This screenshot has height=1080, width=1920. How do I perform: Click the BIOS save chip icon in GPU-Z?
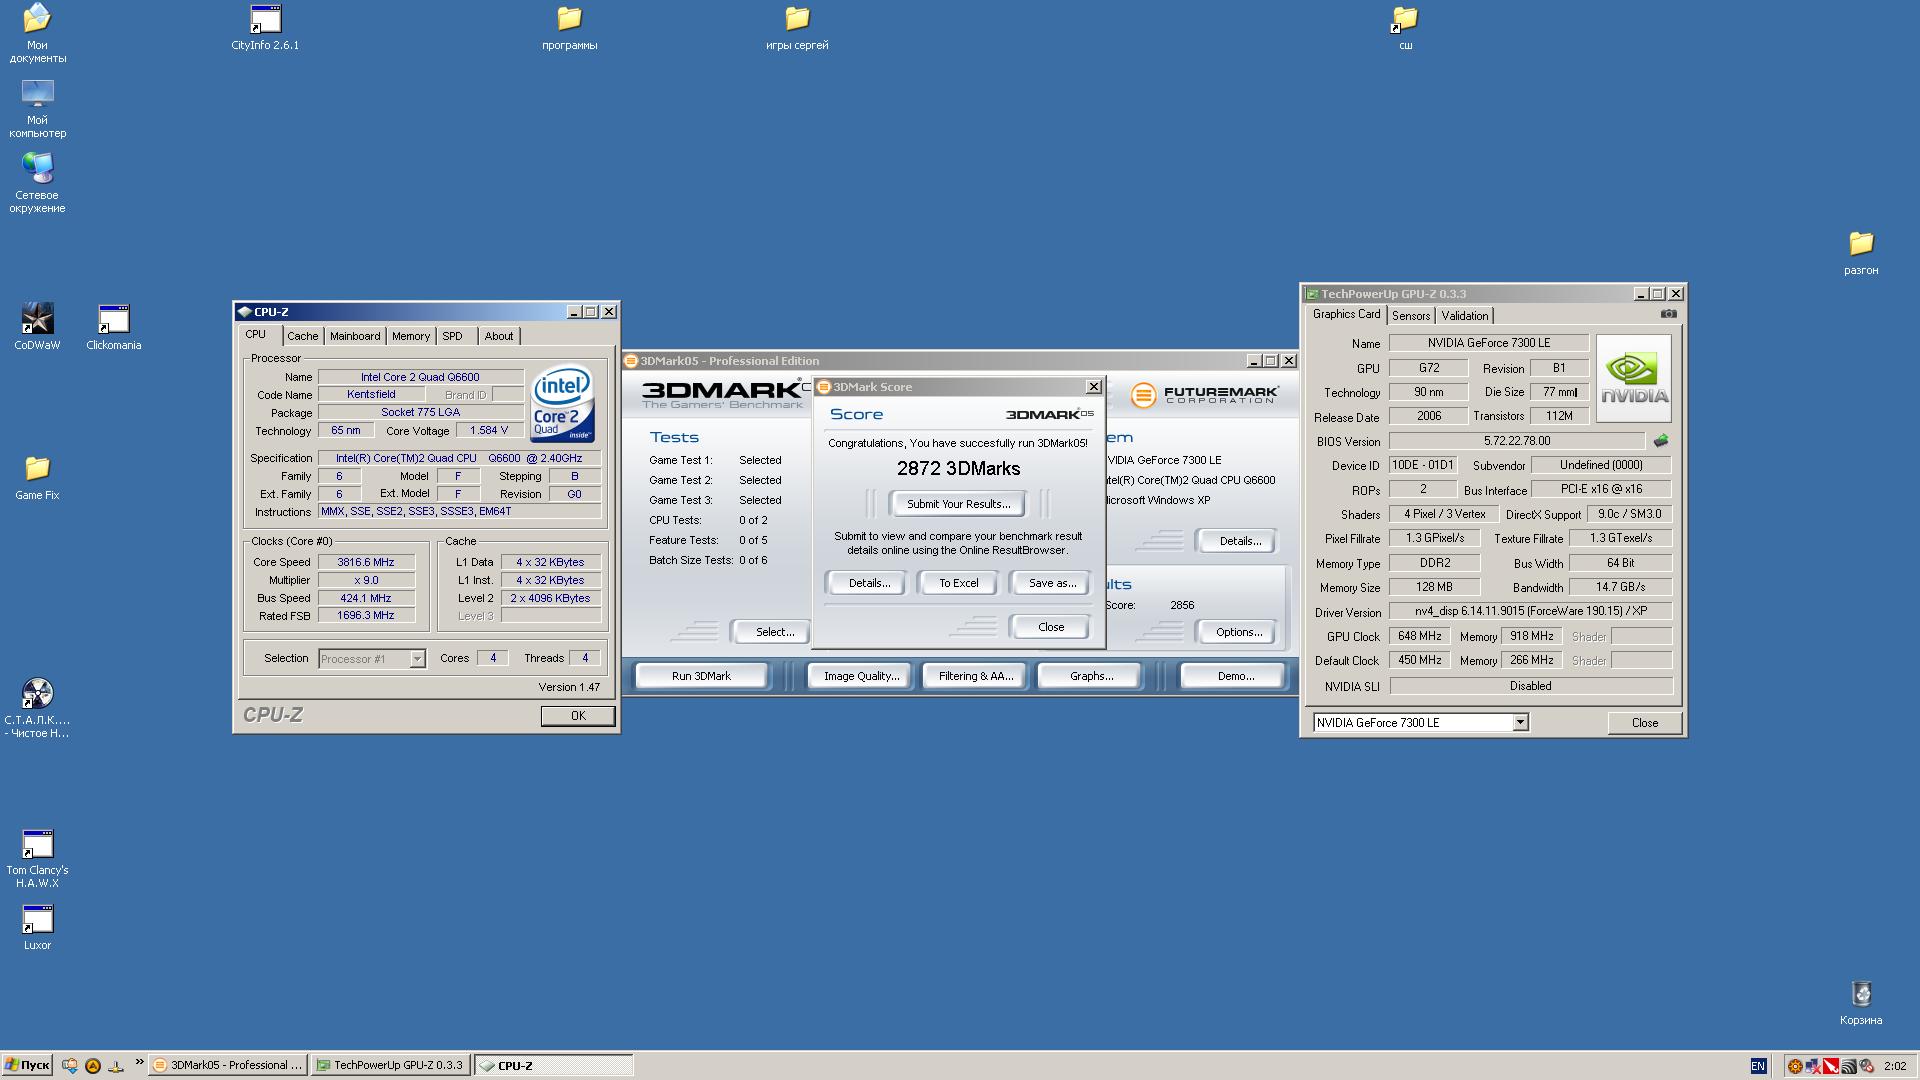(x=1661, y=441)
